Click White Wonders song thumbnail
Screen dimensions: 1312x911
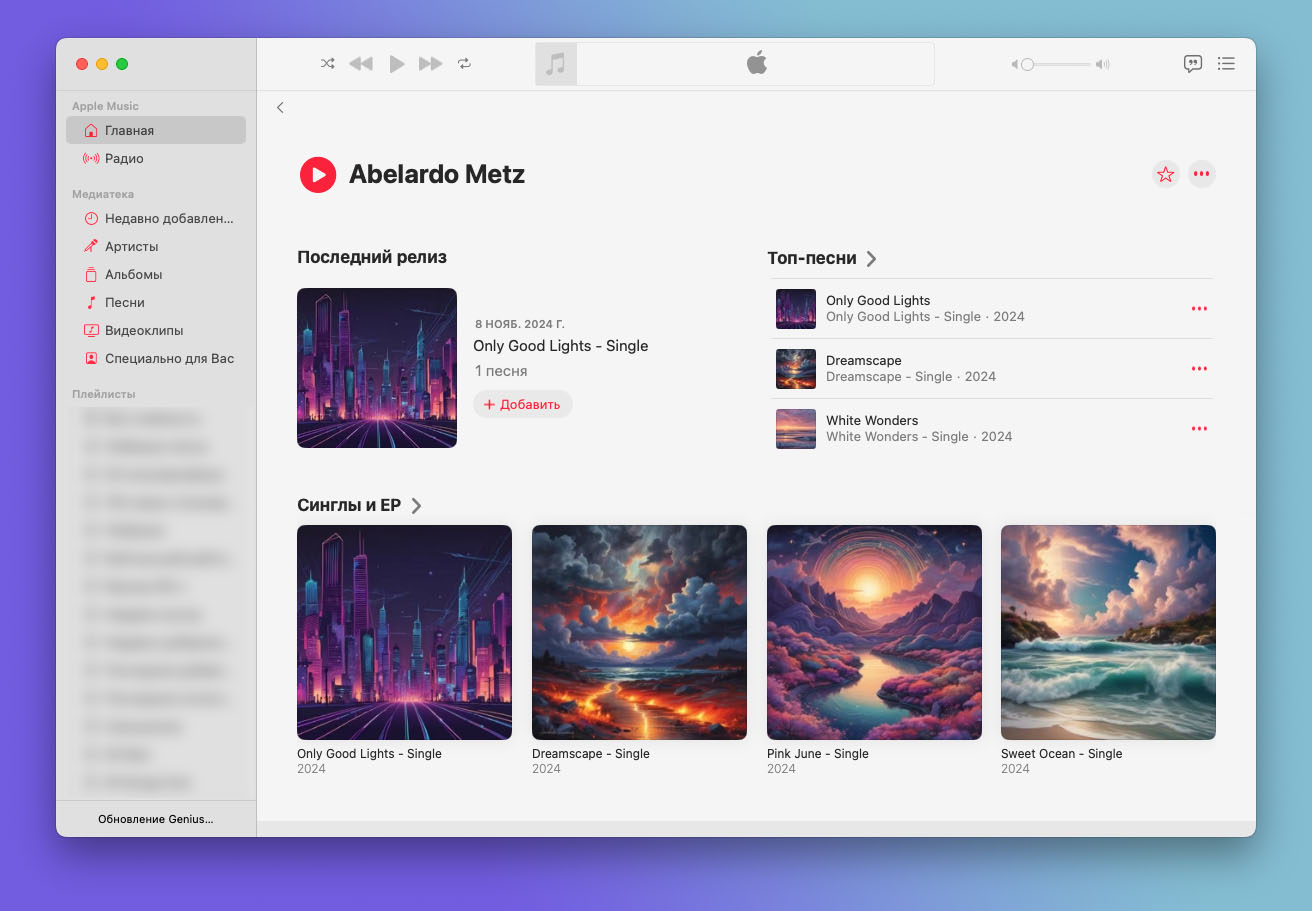796,429
